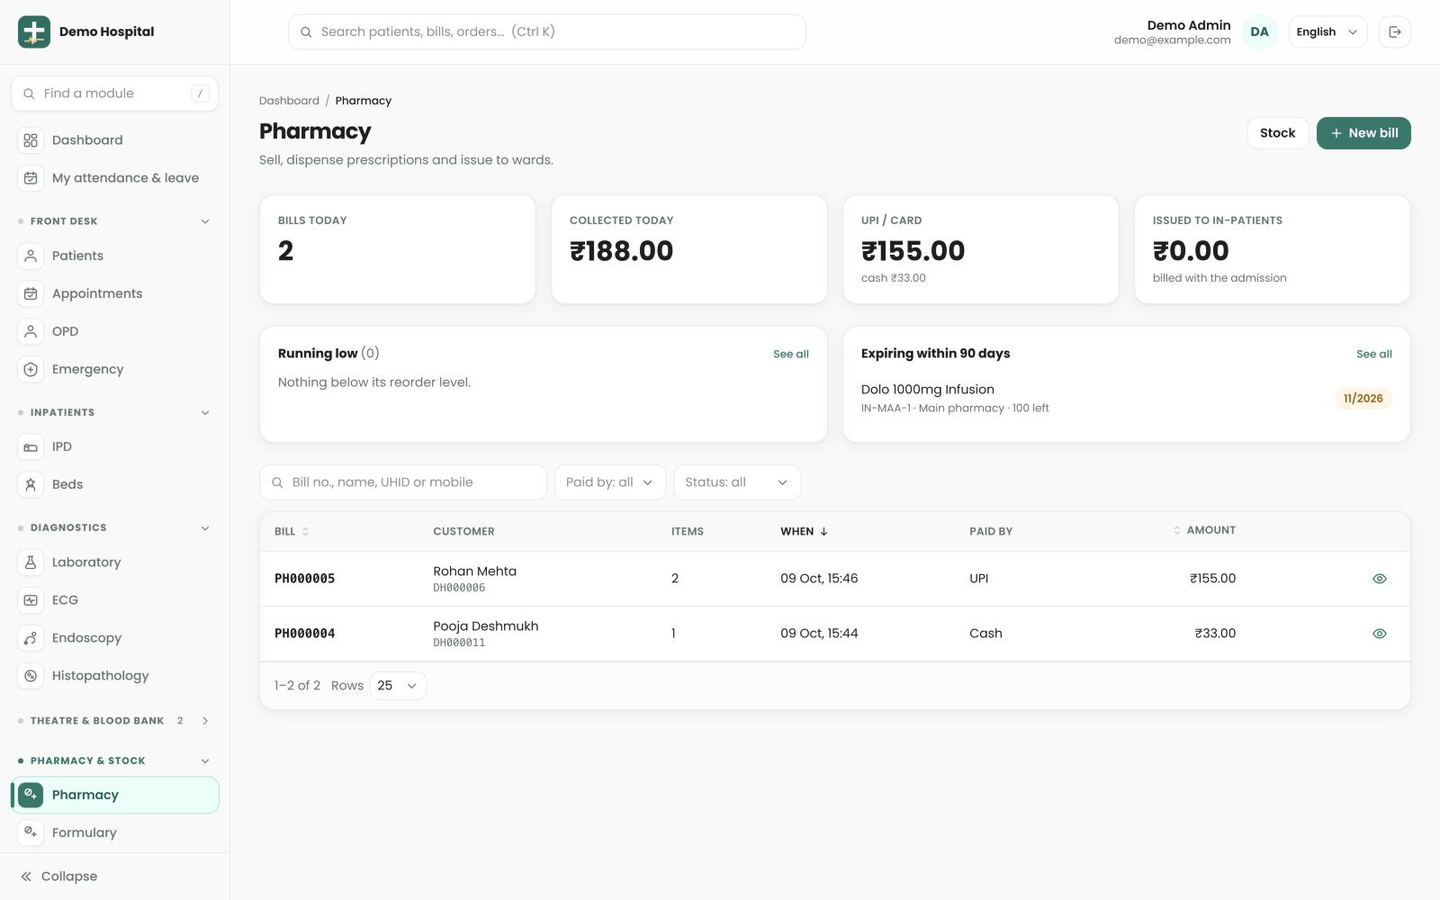This screenshot has height=900, width=1440.
Task: Select the OPD module
Action: (x=115, y=331)
